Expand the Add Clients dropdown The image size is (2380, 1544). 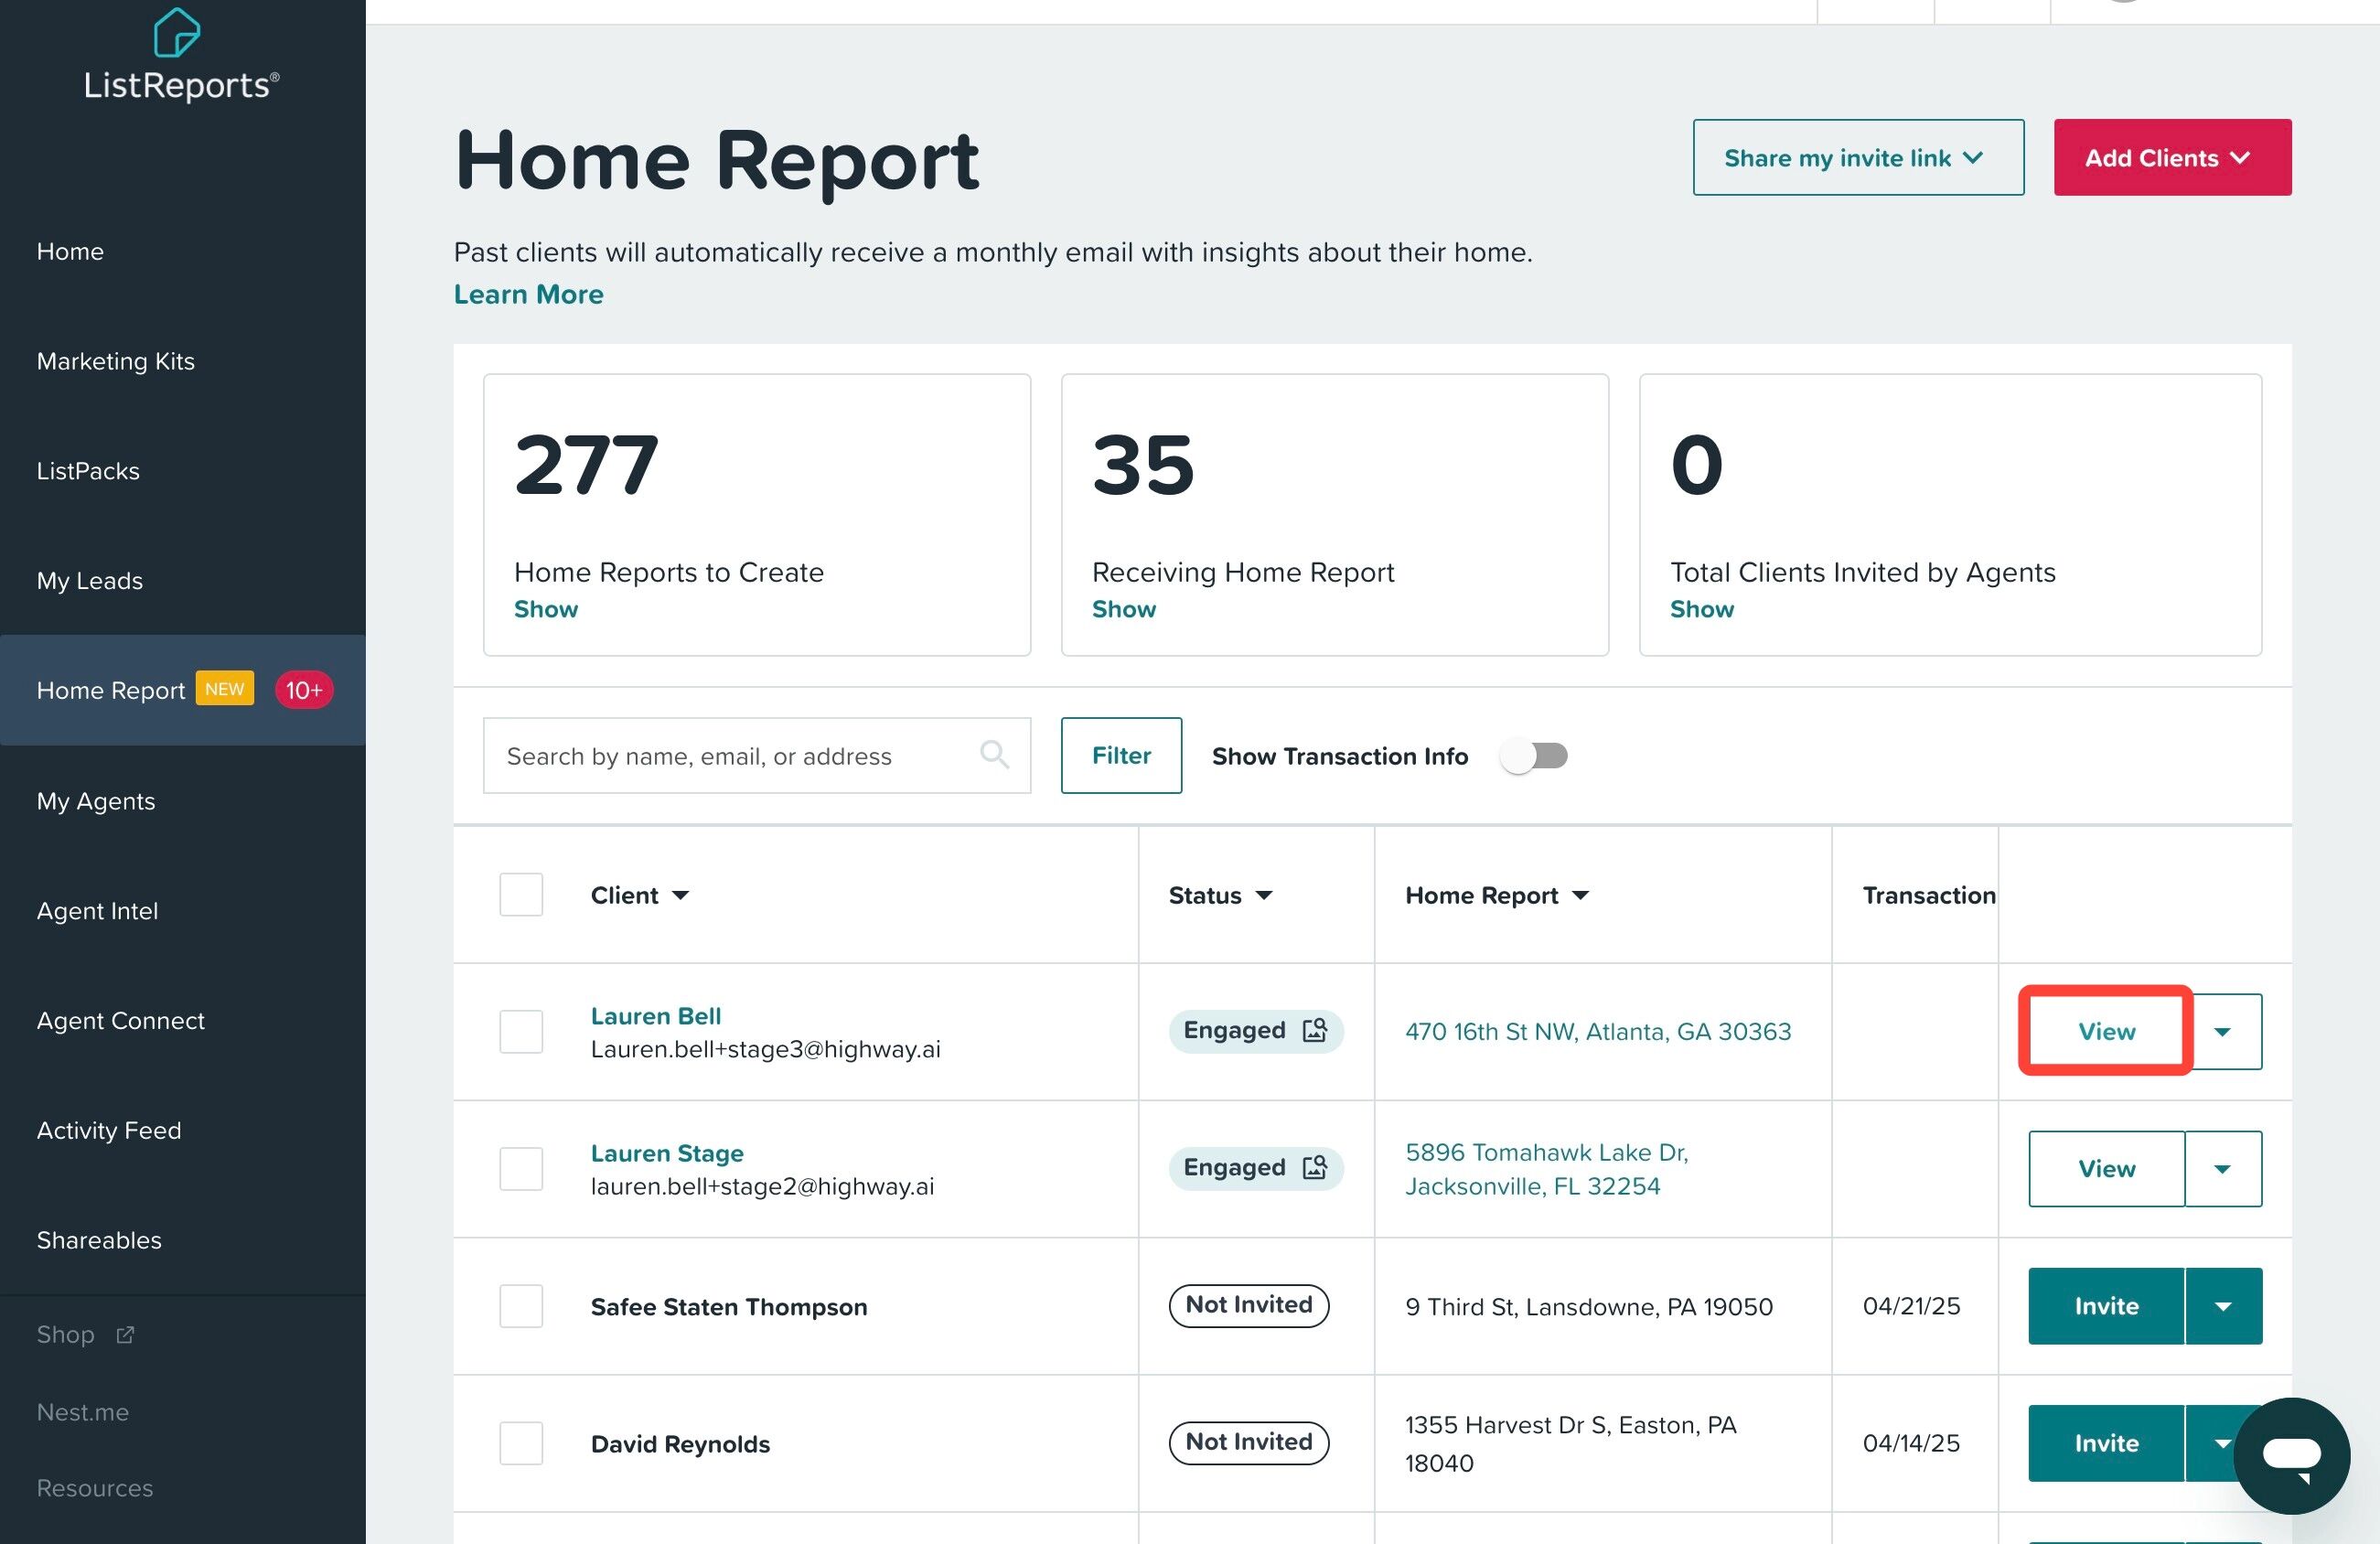(x=2171, y=158)
